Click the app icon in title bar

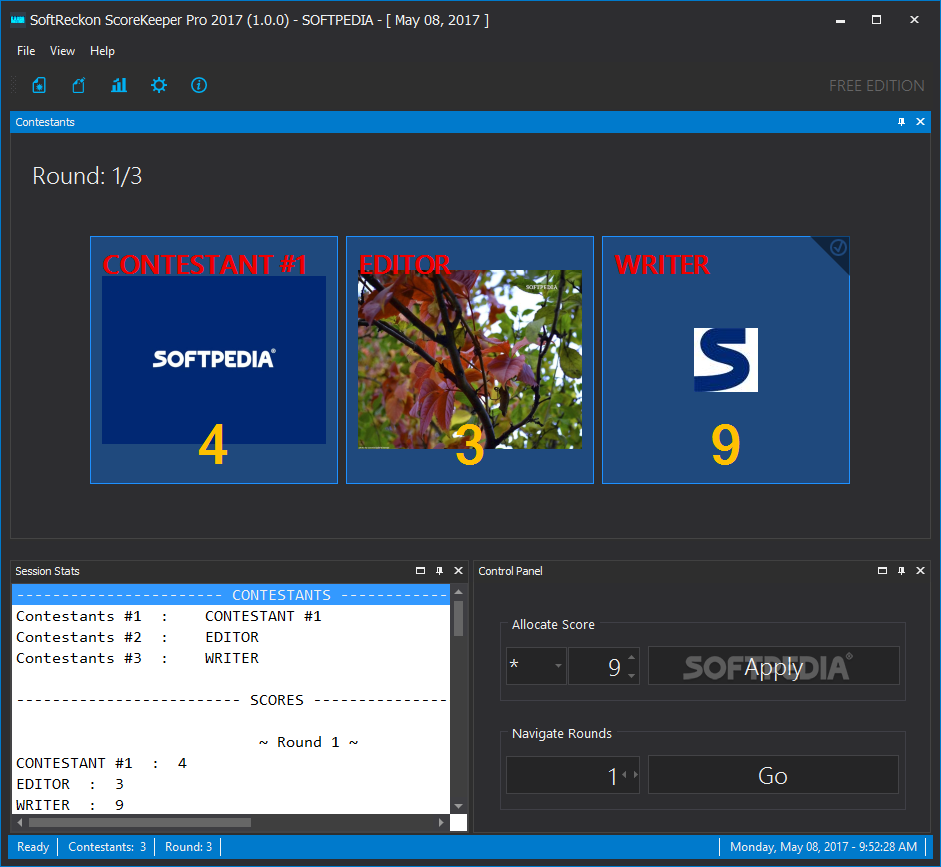click(17, 20)
